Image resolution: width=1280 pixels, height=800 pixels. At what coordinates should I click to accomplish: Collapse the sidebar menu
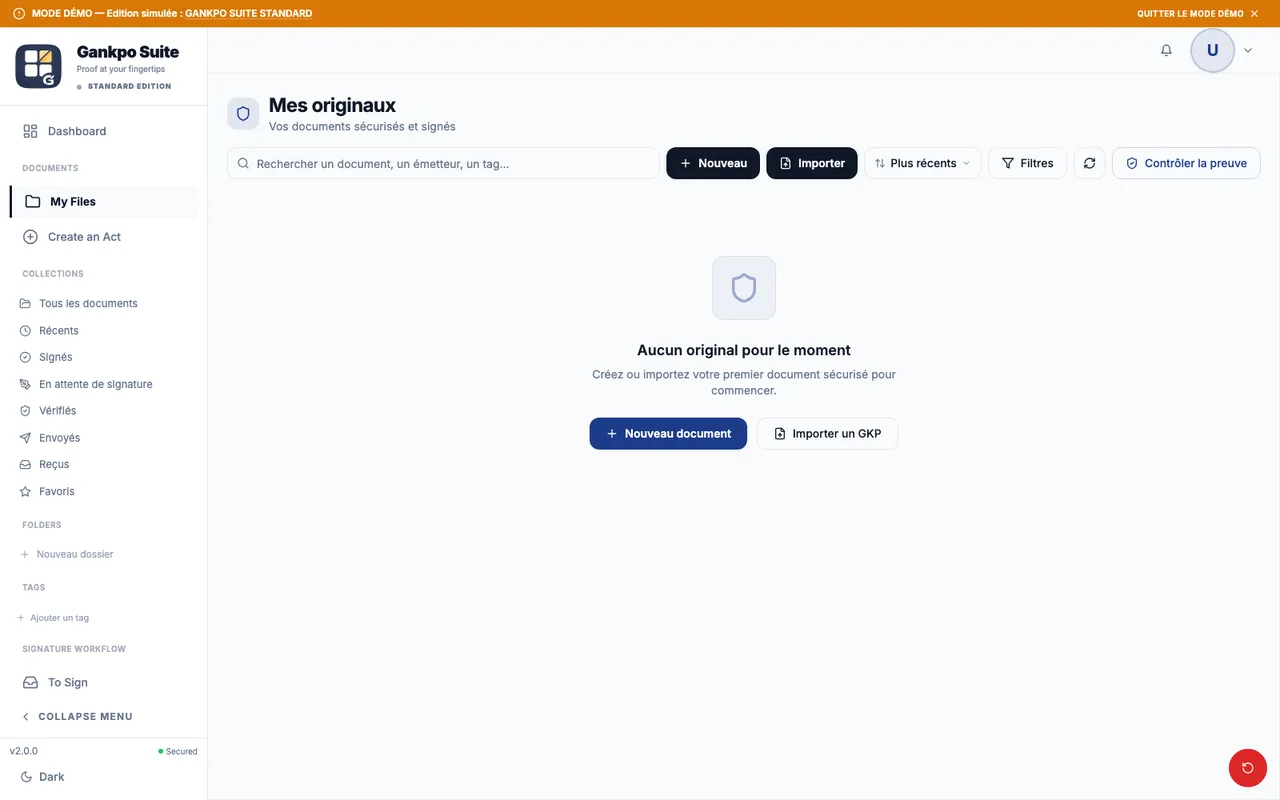pos(78,716)
